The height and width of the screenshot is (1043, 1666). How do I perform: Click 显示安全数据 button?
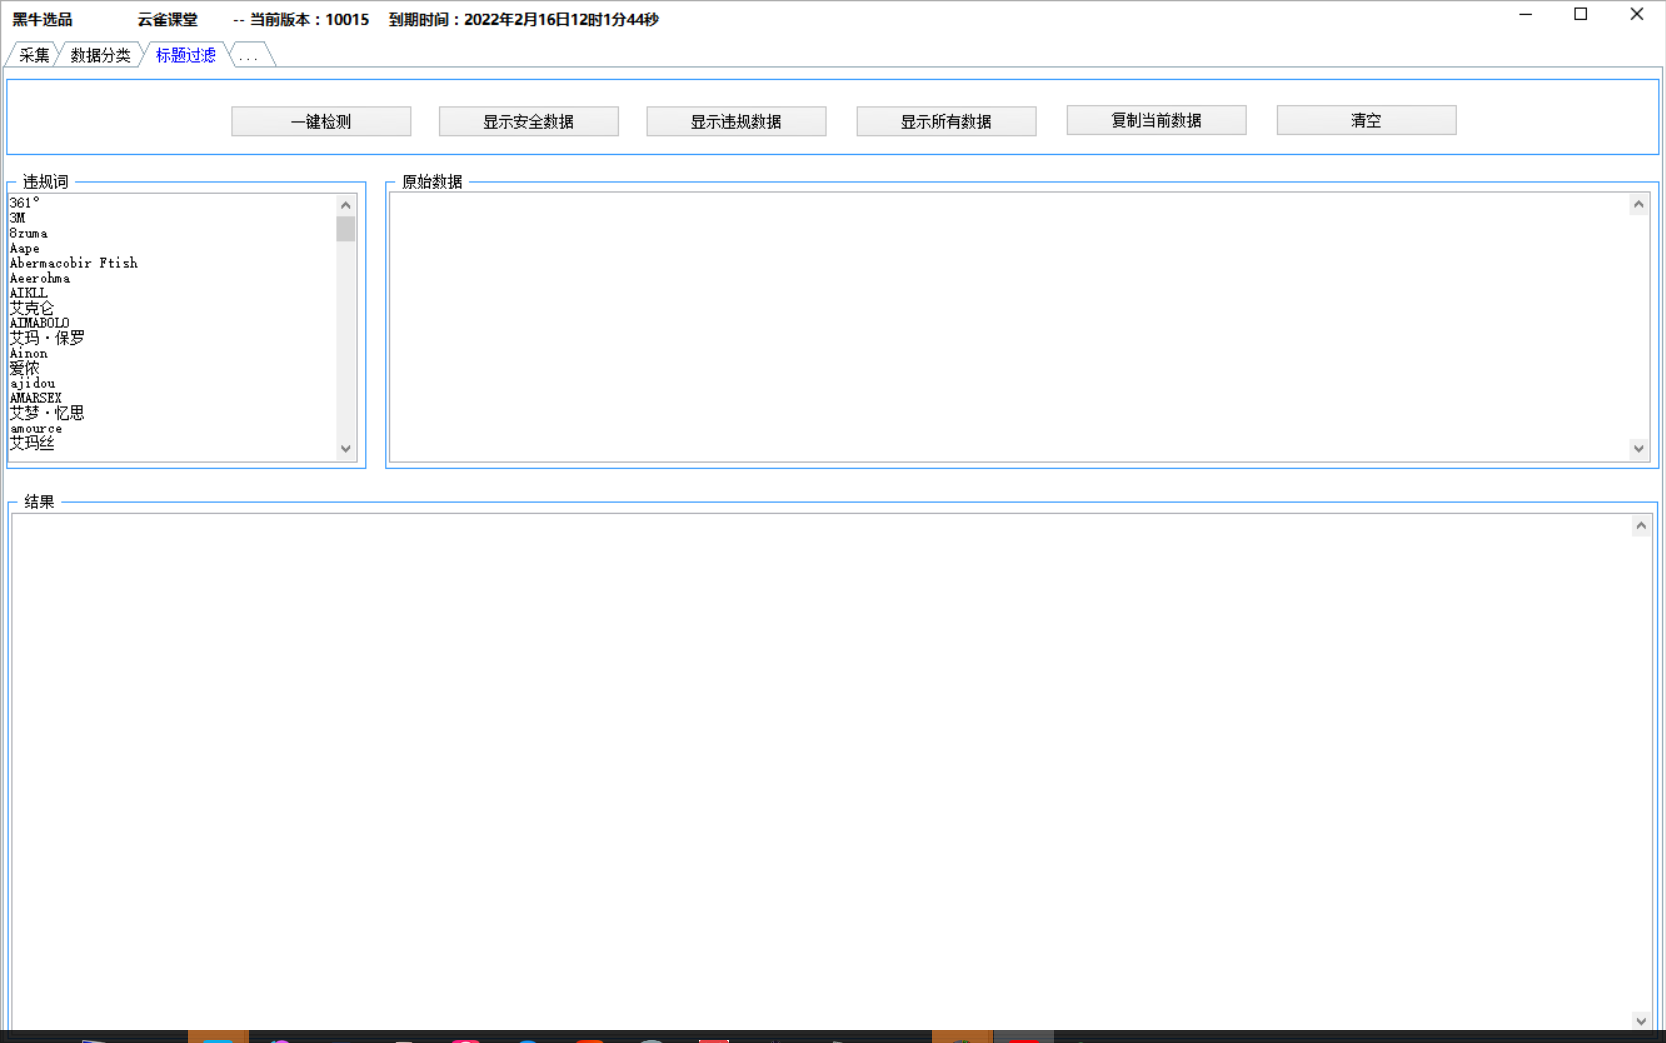pos(528,121)
